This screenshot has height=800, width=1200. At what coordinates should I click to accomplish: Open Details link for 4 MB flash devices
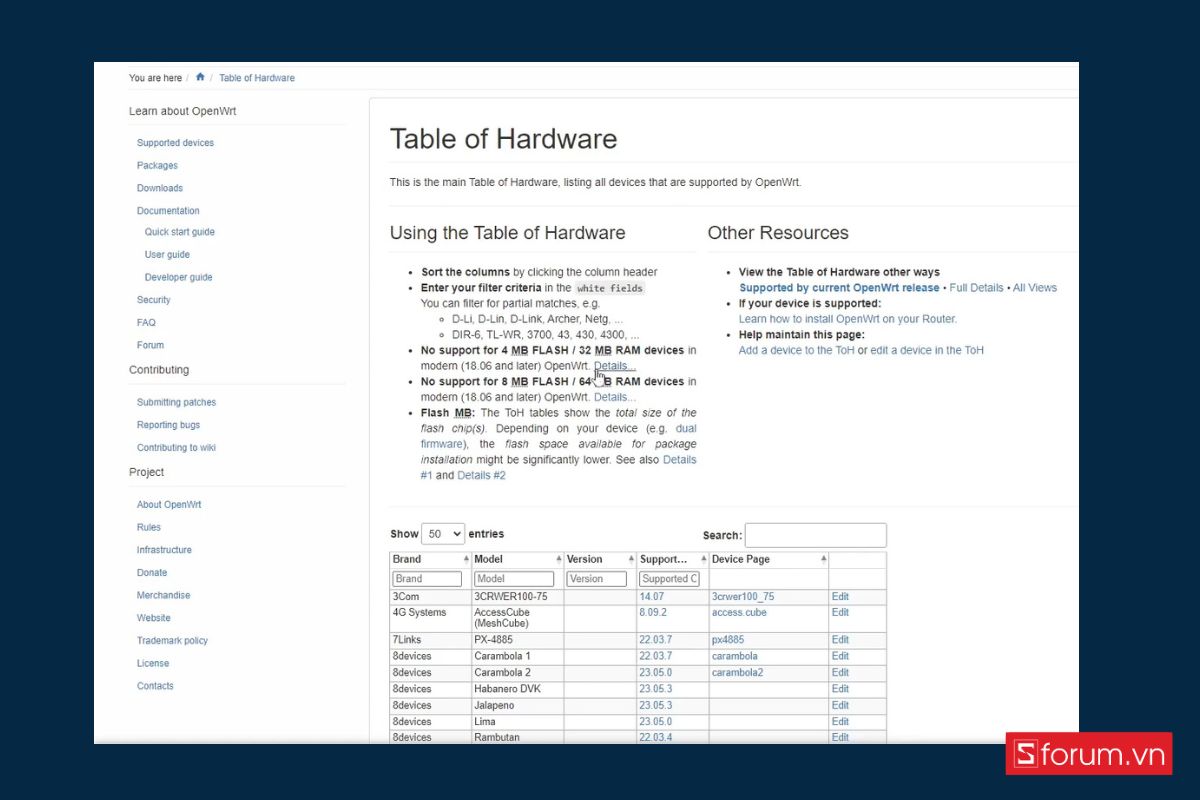click(x=614, y=366)
